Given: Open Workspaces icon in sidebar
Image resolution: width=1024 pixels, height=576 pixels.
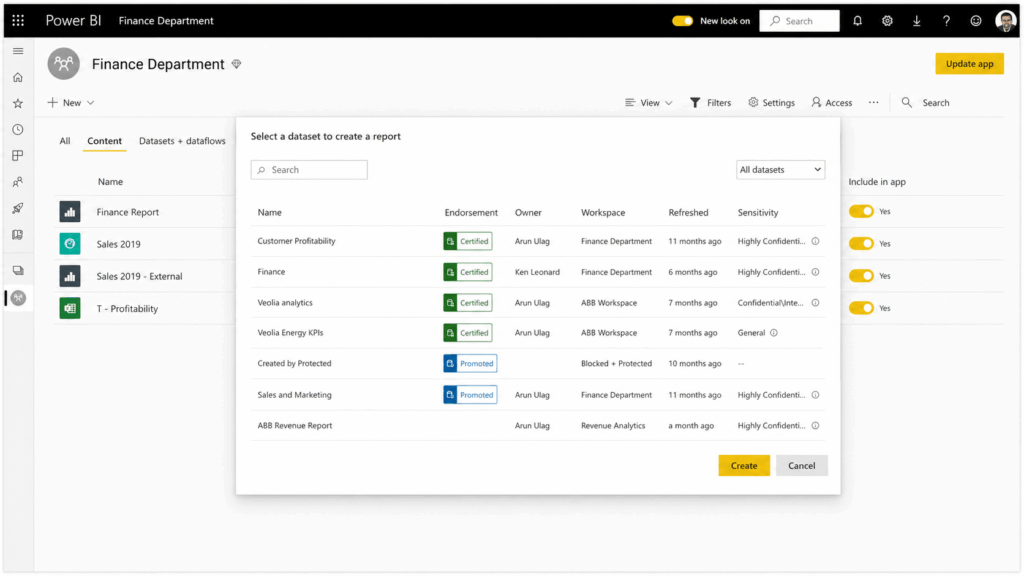Looking at the screenshot, I should click(x=18, y=270).
